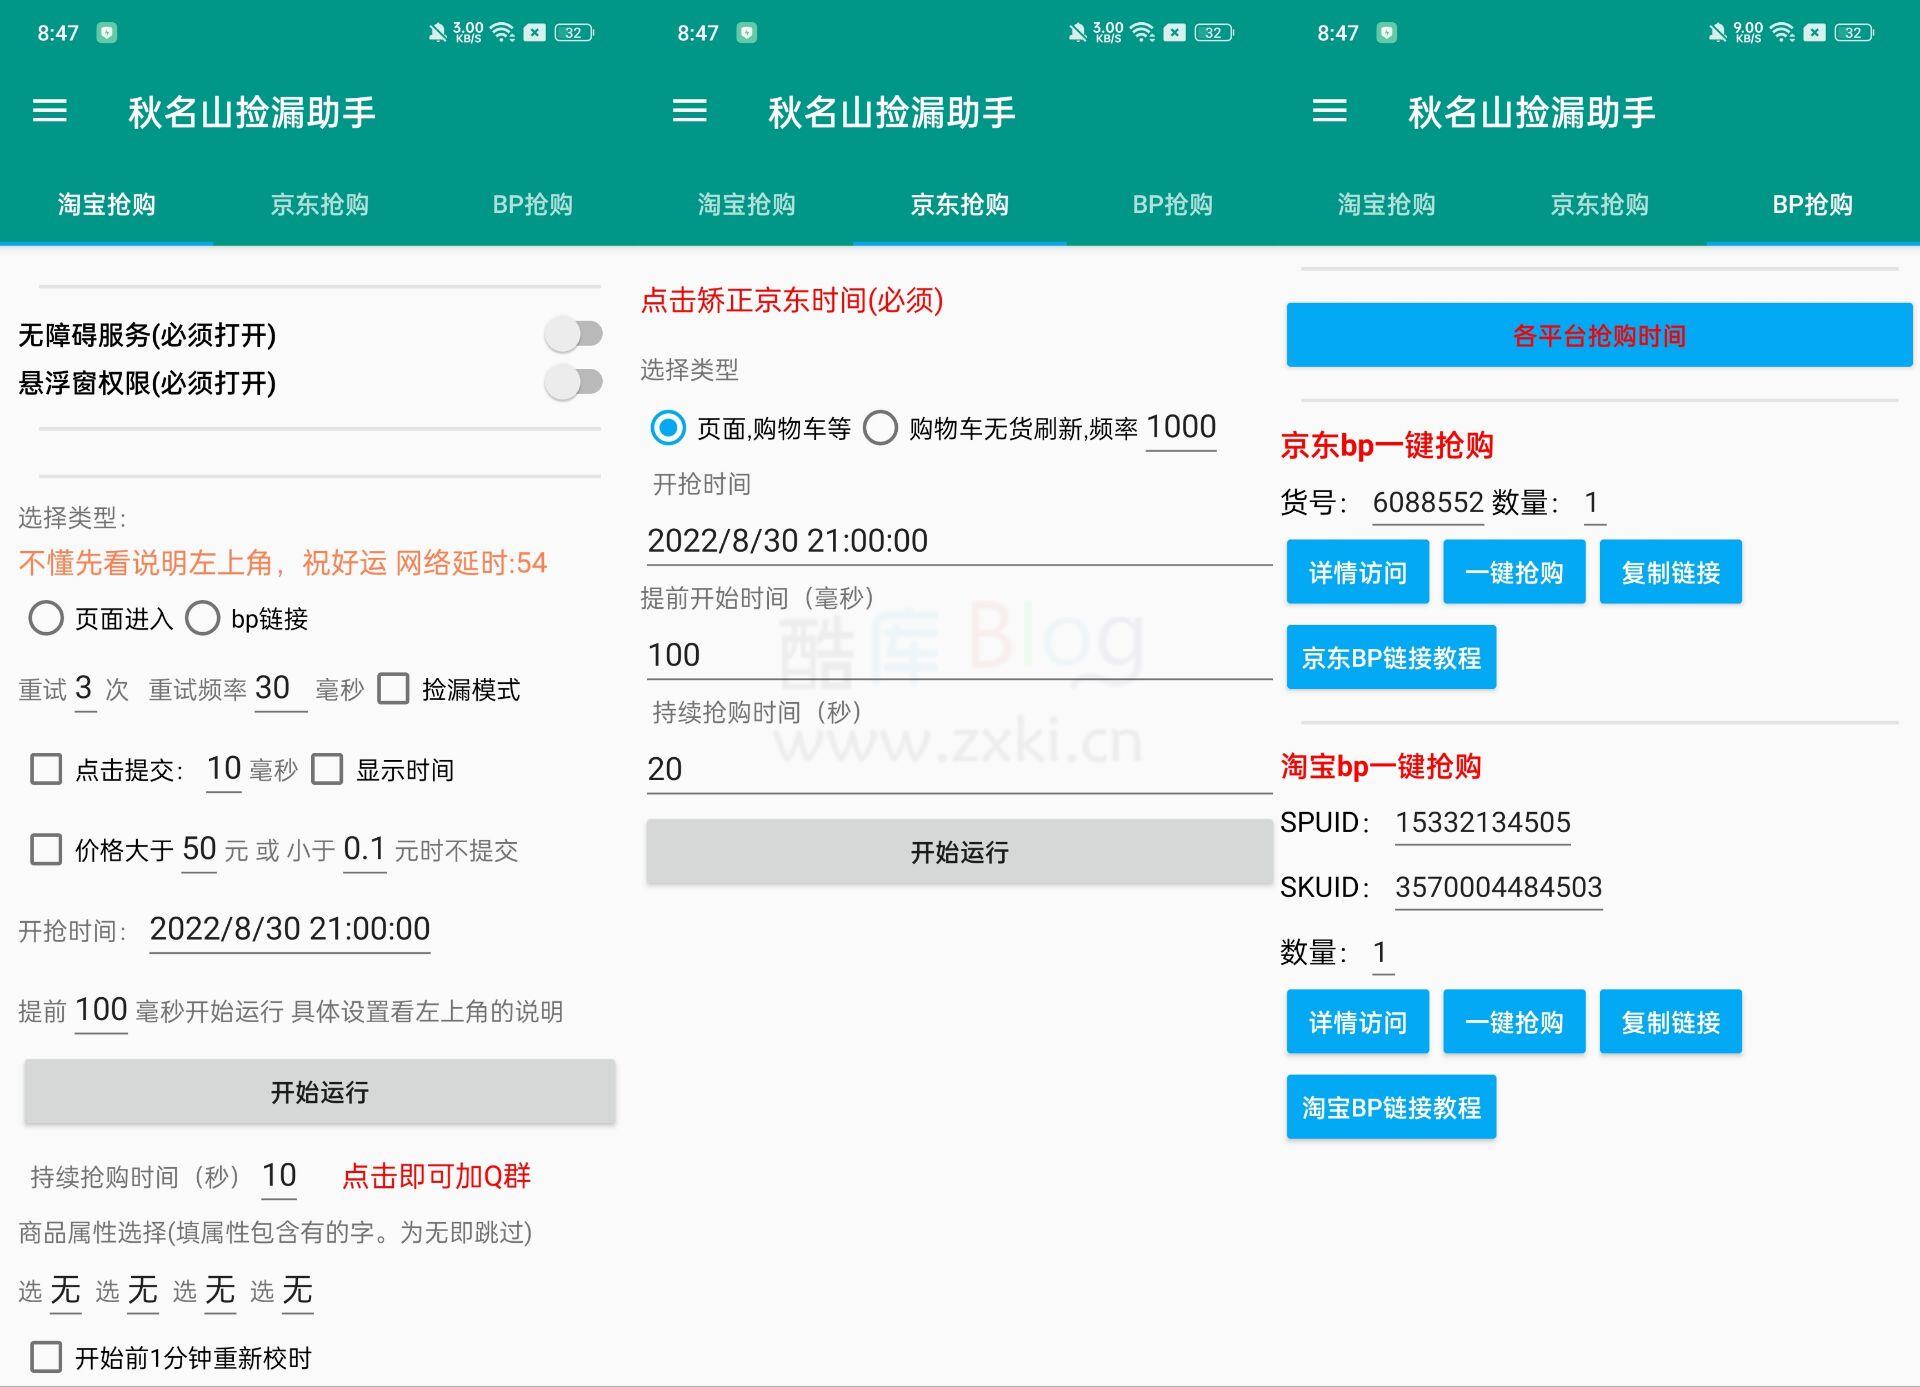
Task: Tap 点击即可加Q群 to join group
Action: (439, 1177)
